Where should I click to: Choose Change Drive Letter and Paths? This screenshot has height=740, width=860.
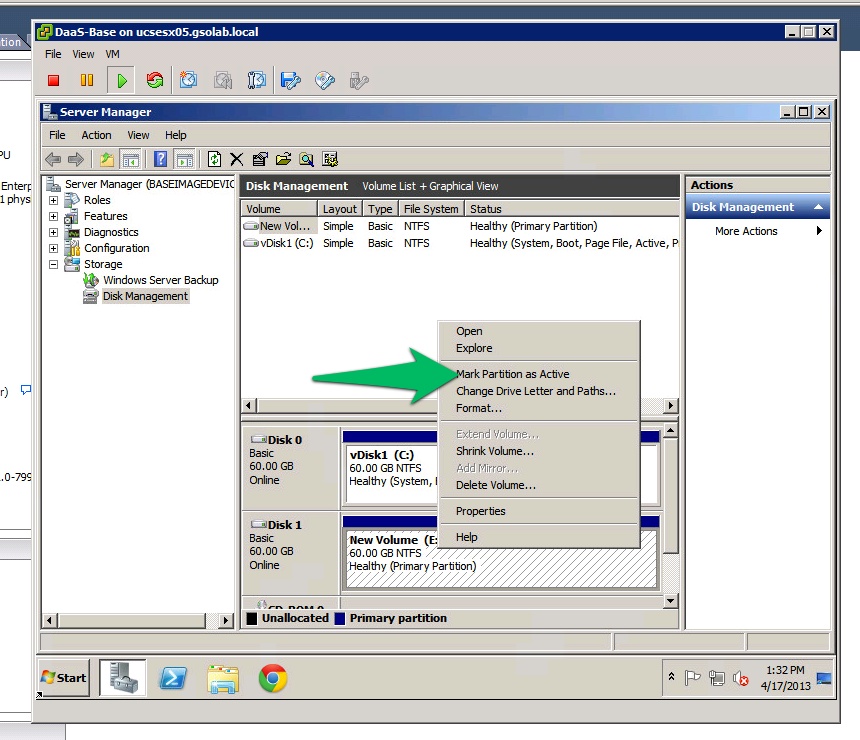(539, 391)
